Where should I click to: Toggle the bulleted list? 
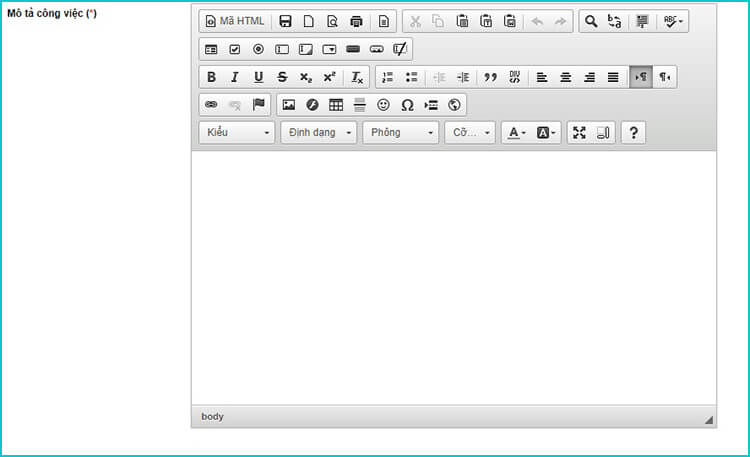point(411,77)
